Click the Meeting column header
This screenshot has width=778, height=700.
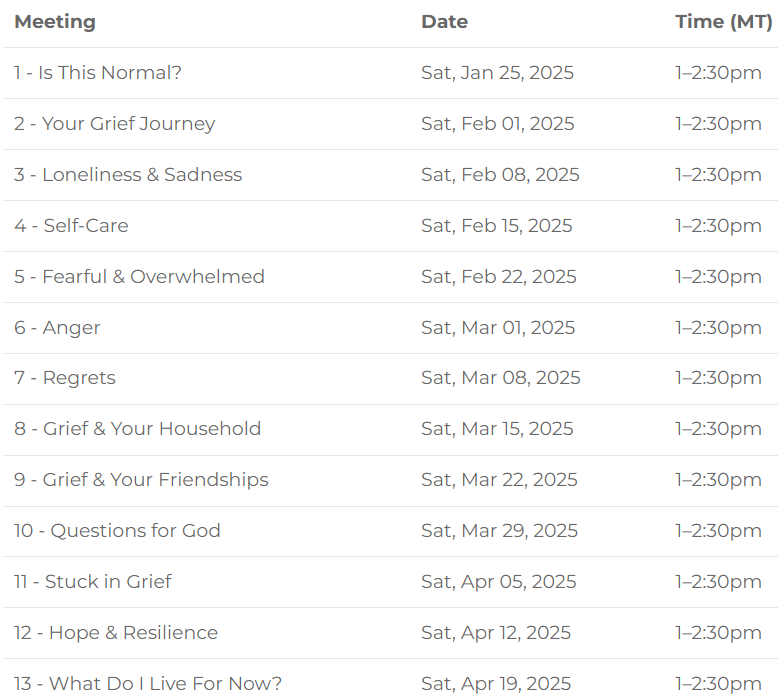(55, 22)
